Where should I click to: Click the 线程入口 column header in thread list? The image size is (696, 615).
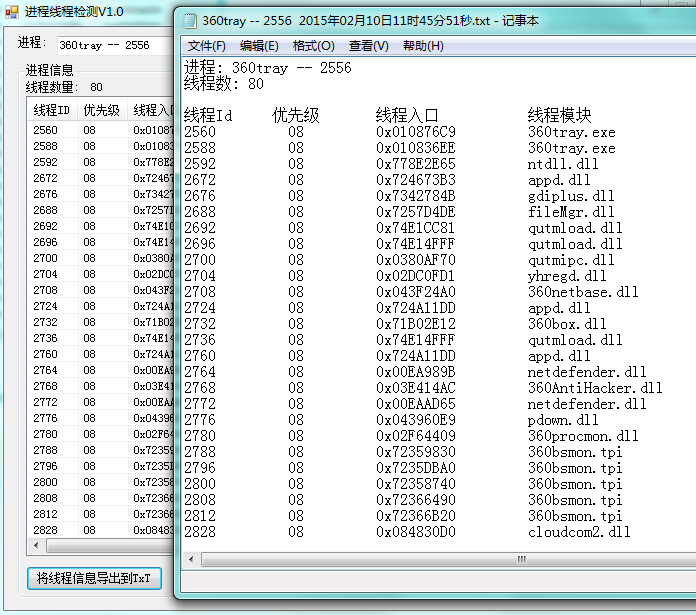click(x=151, y=110)
